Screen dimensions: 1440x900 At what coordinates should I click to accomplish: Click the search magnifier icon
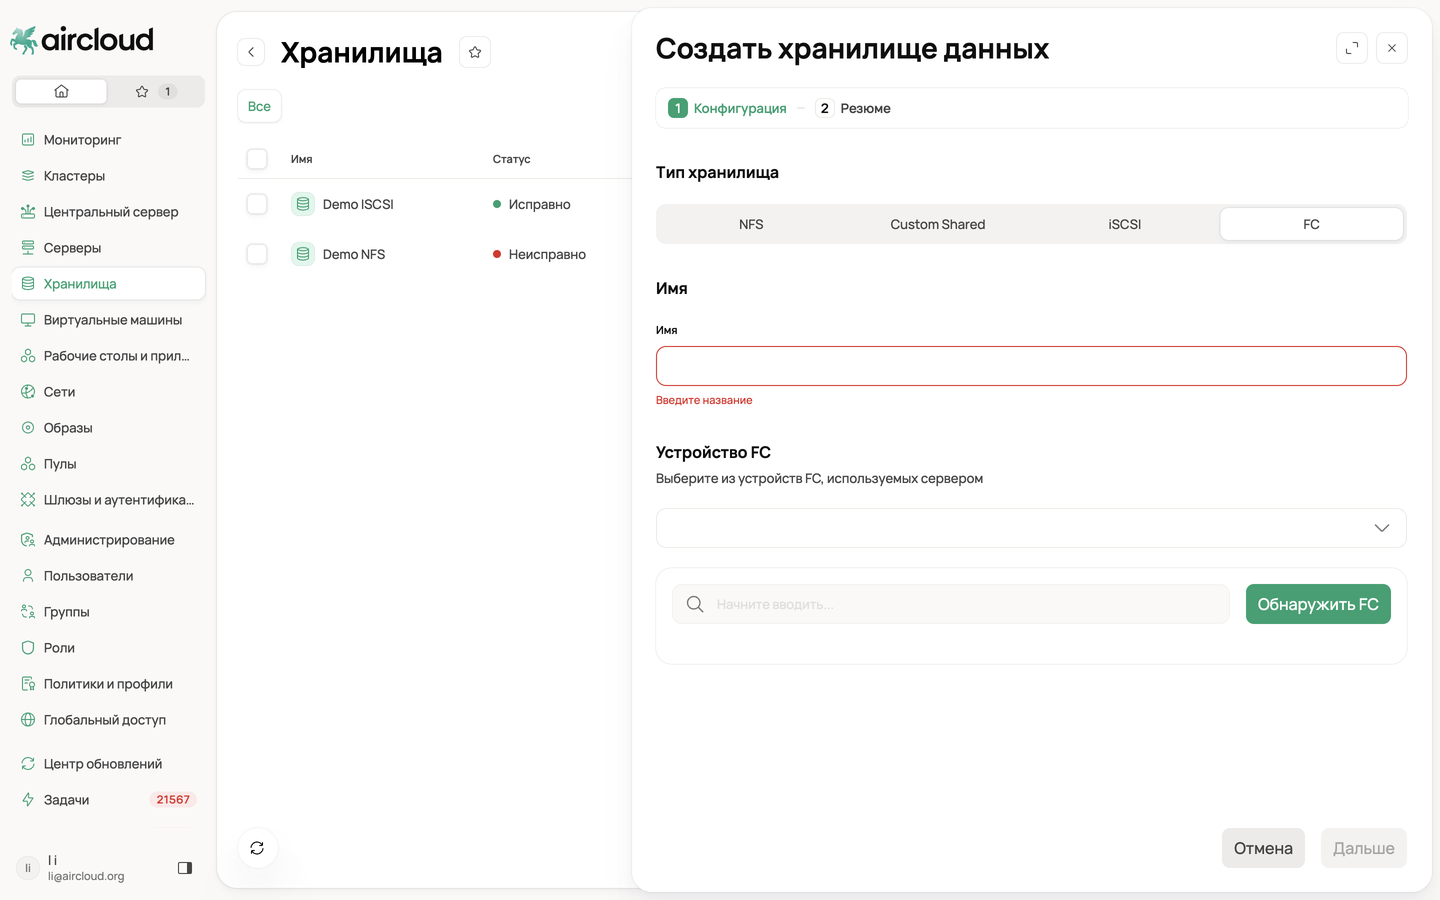pyautogui.click(x=695, y=604)
